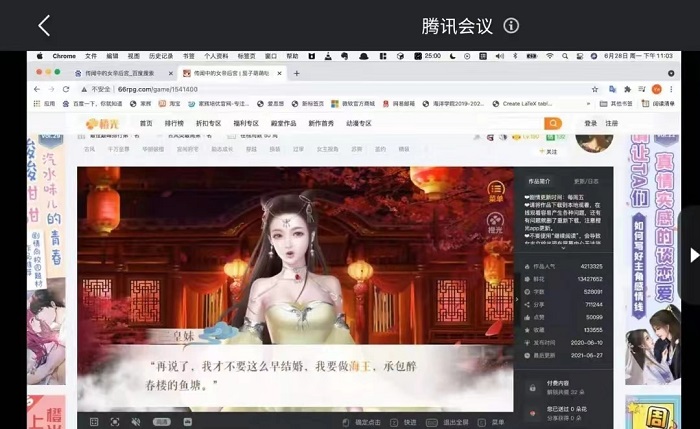Open the 书签 menu
The width and height of the screenshot is (700, 429).
point(188,56)
